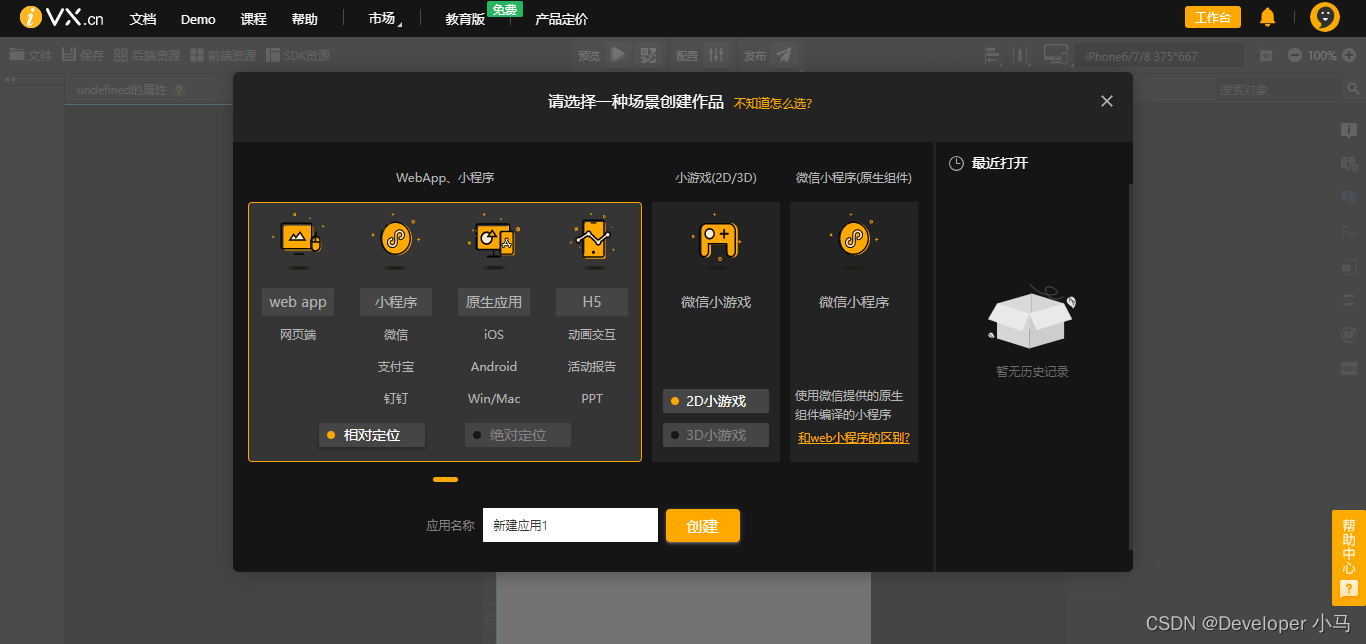Open 产品定价 in top navigation

[561, 19]
